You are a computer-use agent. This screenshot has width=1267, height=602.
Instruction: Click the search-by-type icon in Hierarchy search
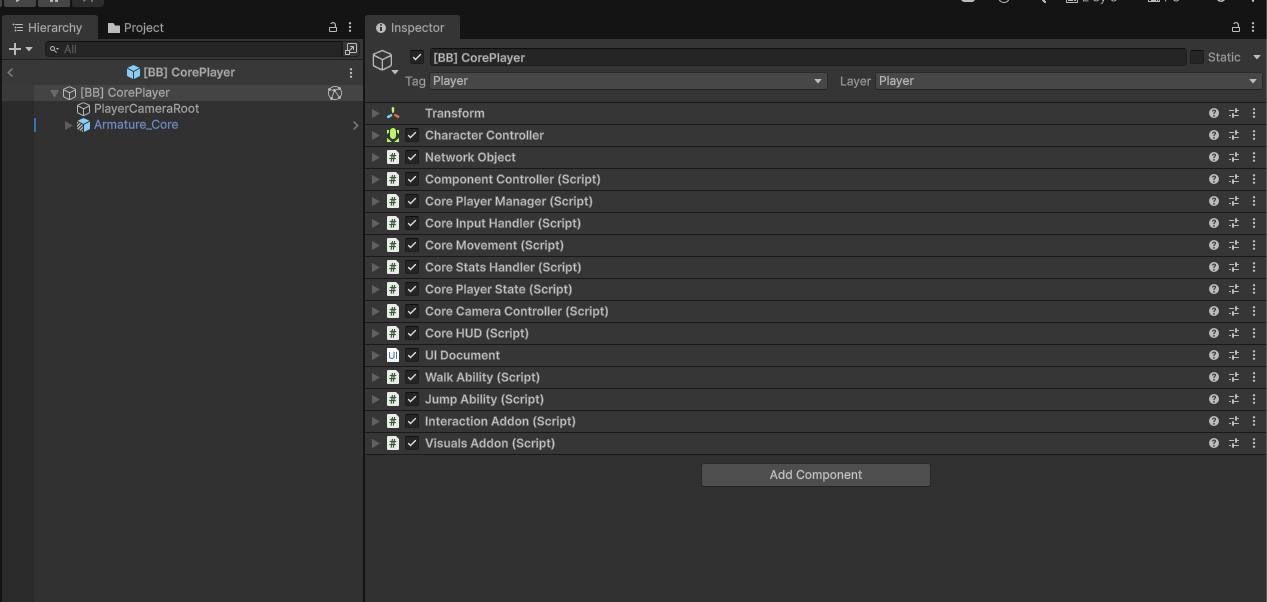[351, 49]
